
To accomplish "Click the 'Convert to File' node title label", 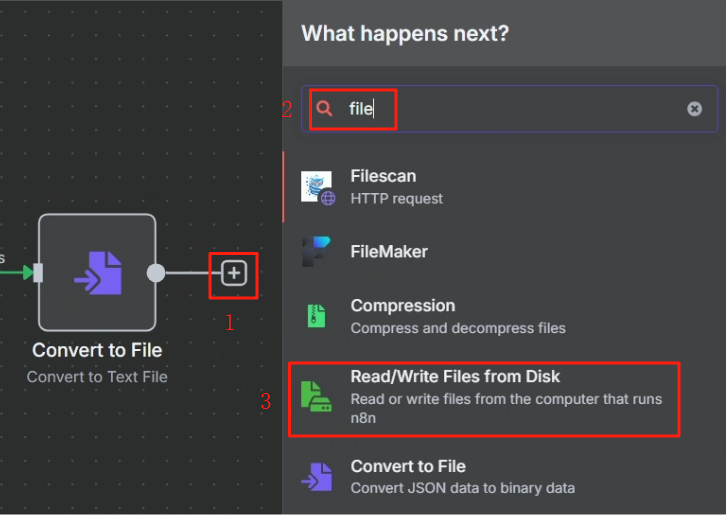I will [97, 350].
